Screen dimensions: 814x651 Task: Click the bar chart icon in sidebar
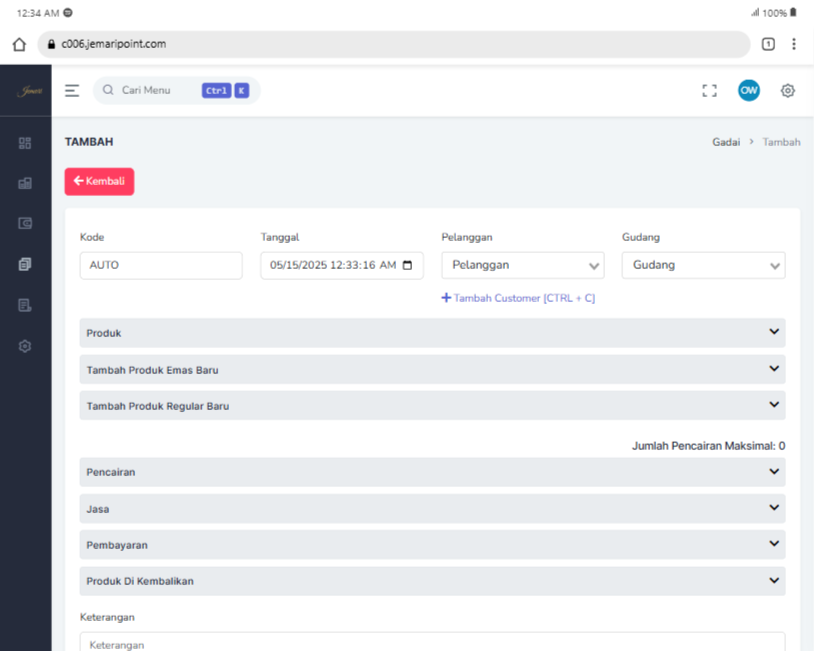pos(25,184)
